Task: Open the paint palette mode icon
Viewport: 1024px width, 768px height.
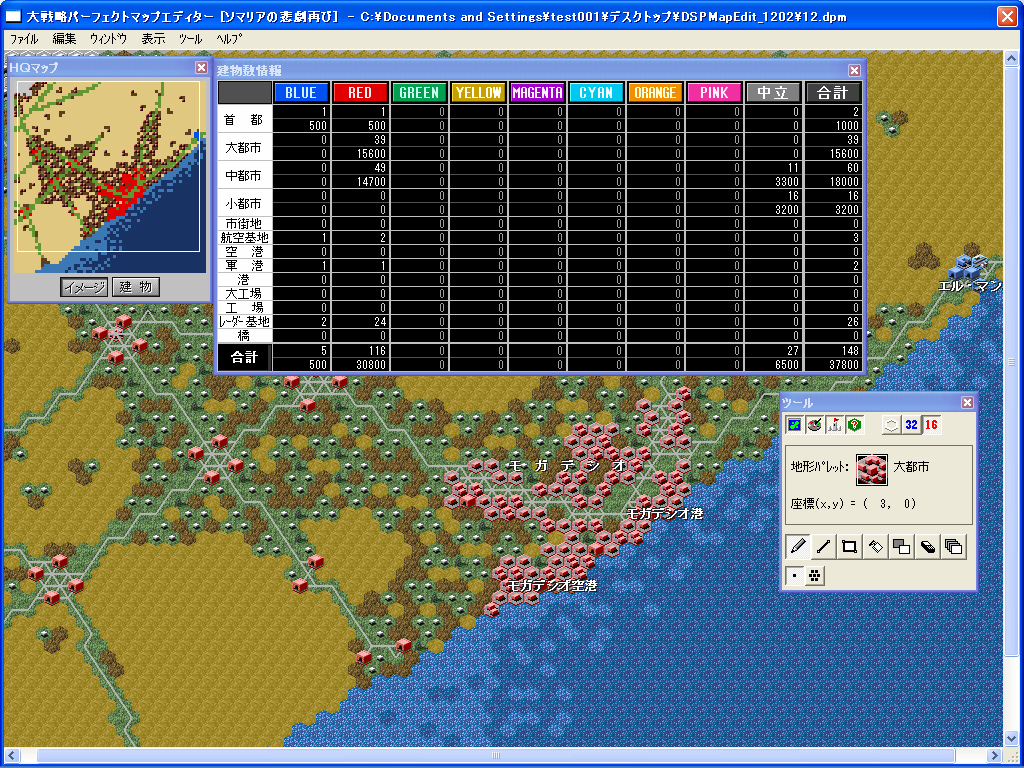Action: pos(815,424)
